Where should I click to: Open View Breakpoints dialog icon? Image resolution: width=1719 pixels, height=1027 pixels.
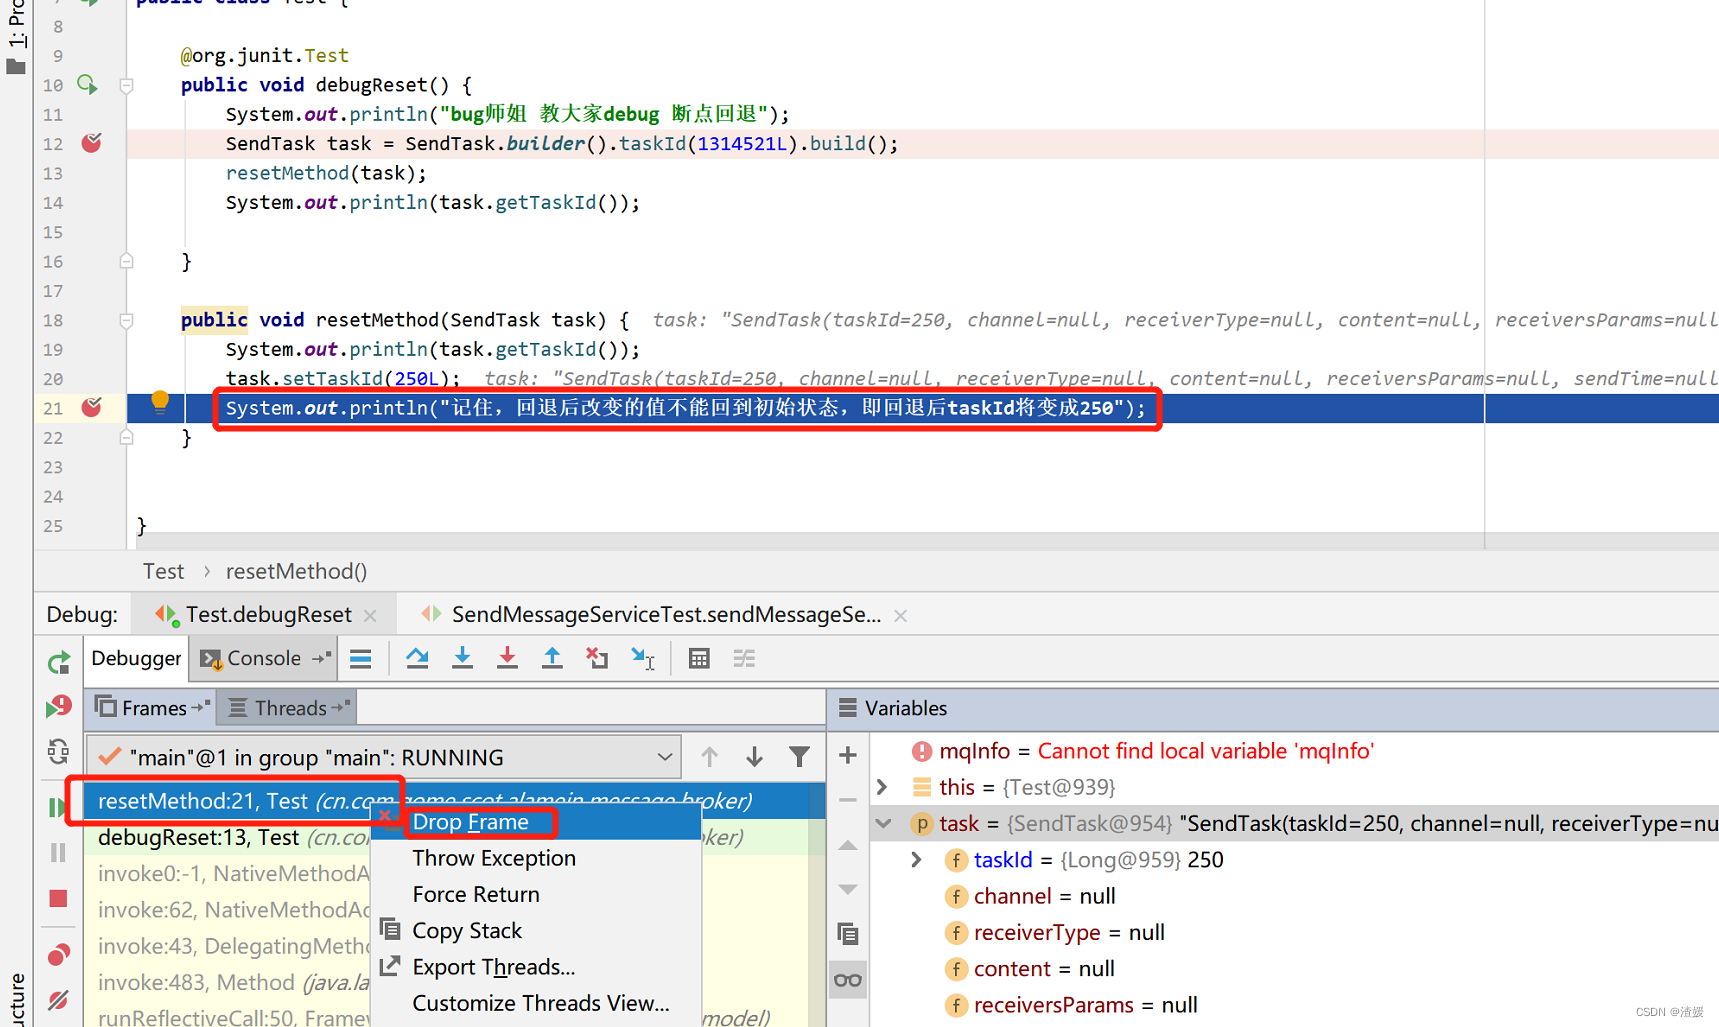point(58,953)
